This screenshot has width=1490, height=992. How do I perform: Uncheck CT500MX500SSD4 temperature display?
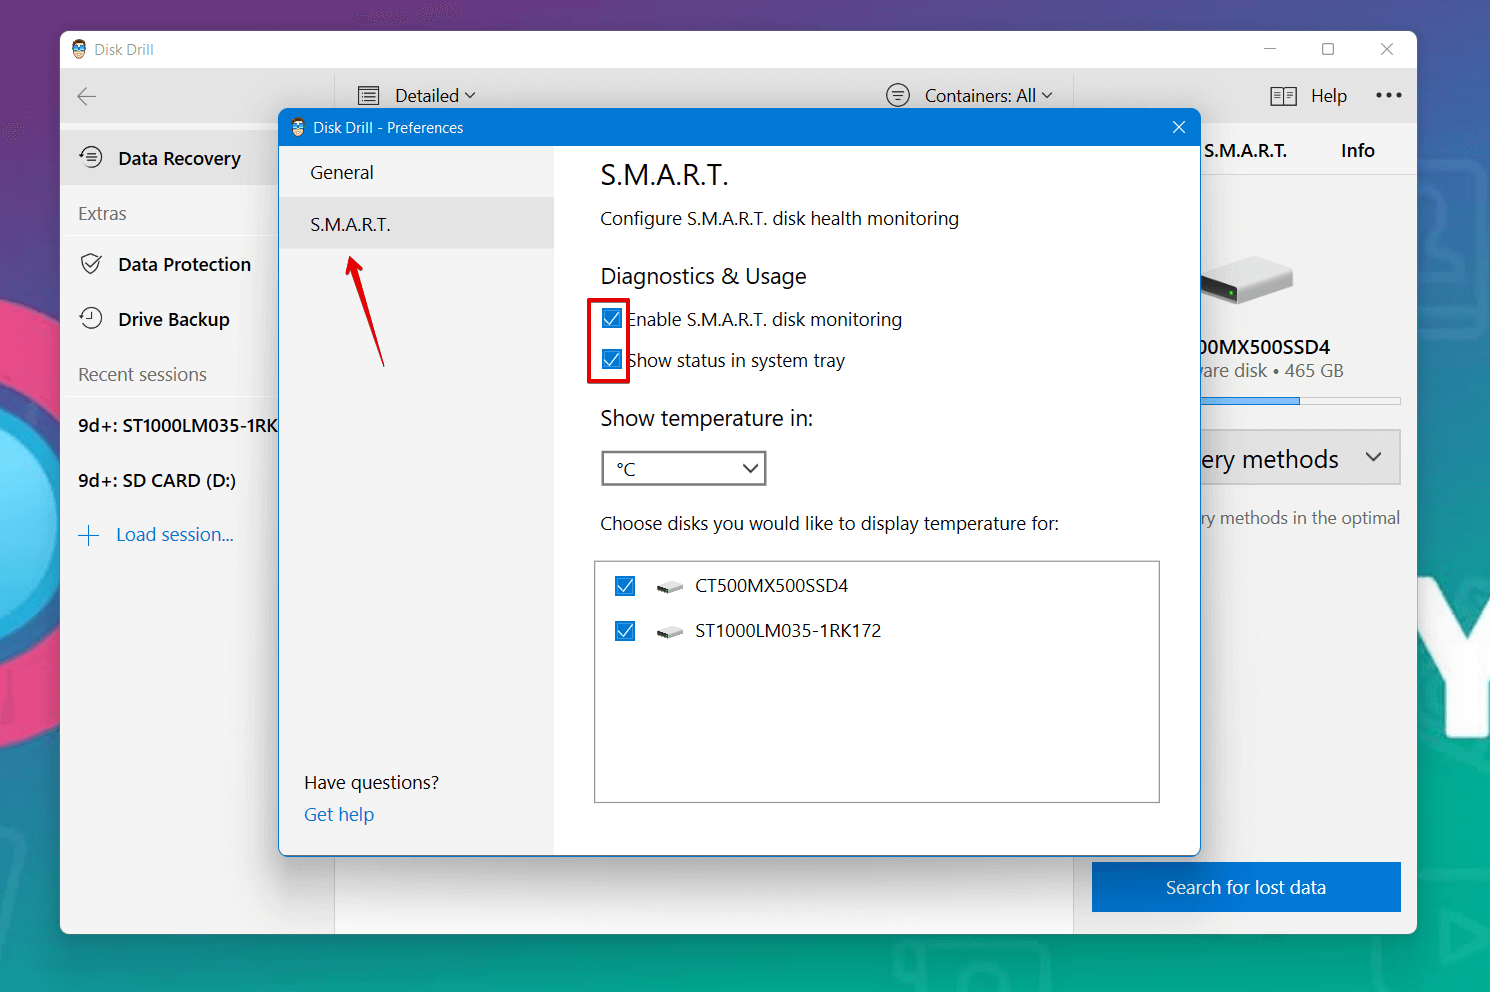(x=625, y=585)
